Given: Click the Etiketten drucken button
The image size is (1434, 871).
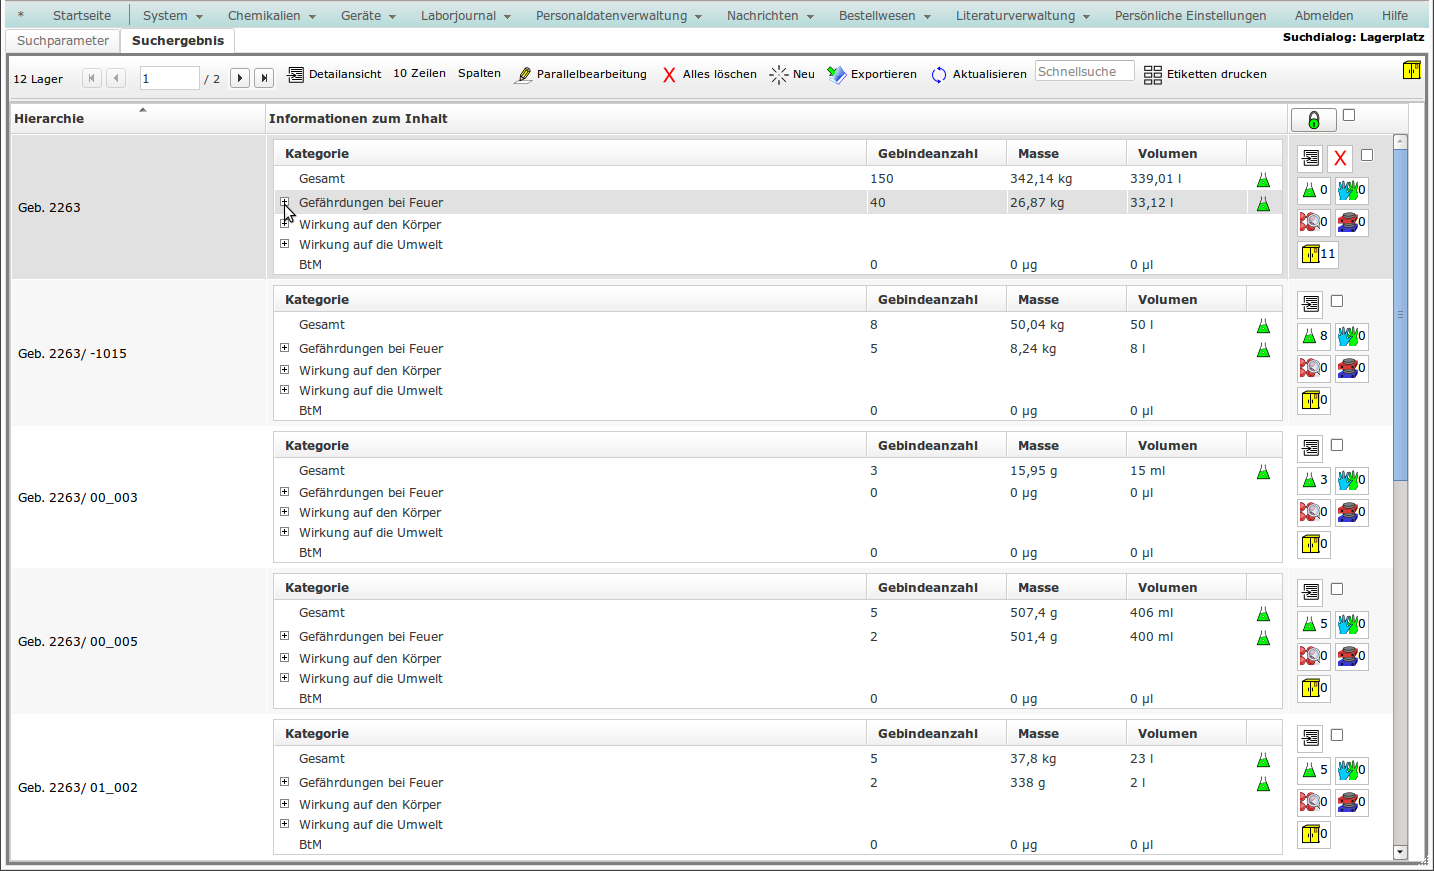Looking at the screenshot, I should [1205, 74].
